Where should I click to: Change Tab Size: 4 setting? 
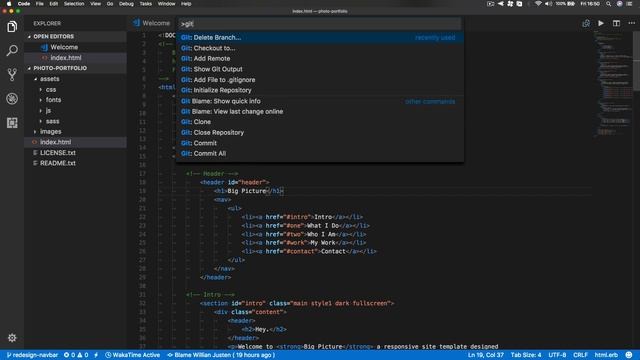click(x=526, y=355)
